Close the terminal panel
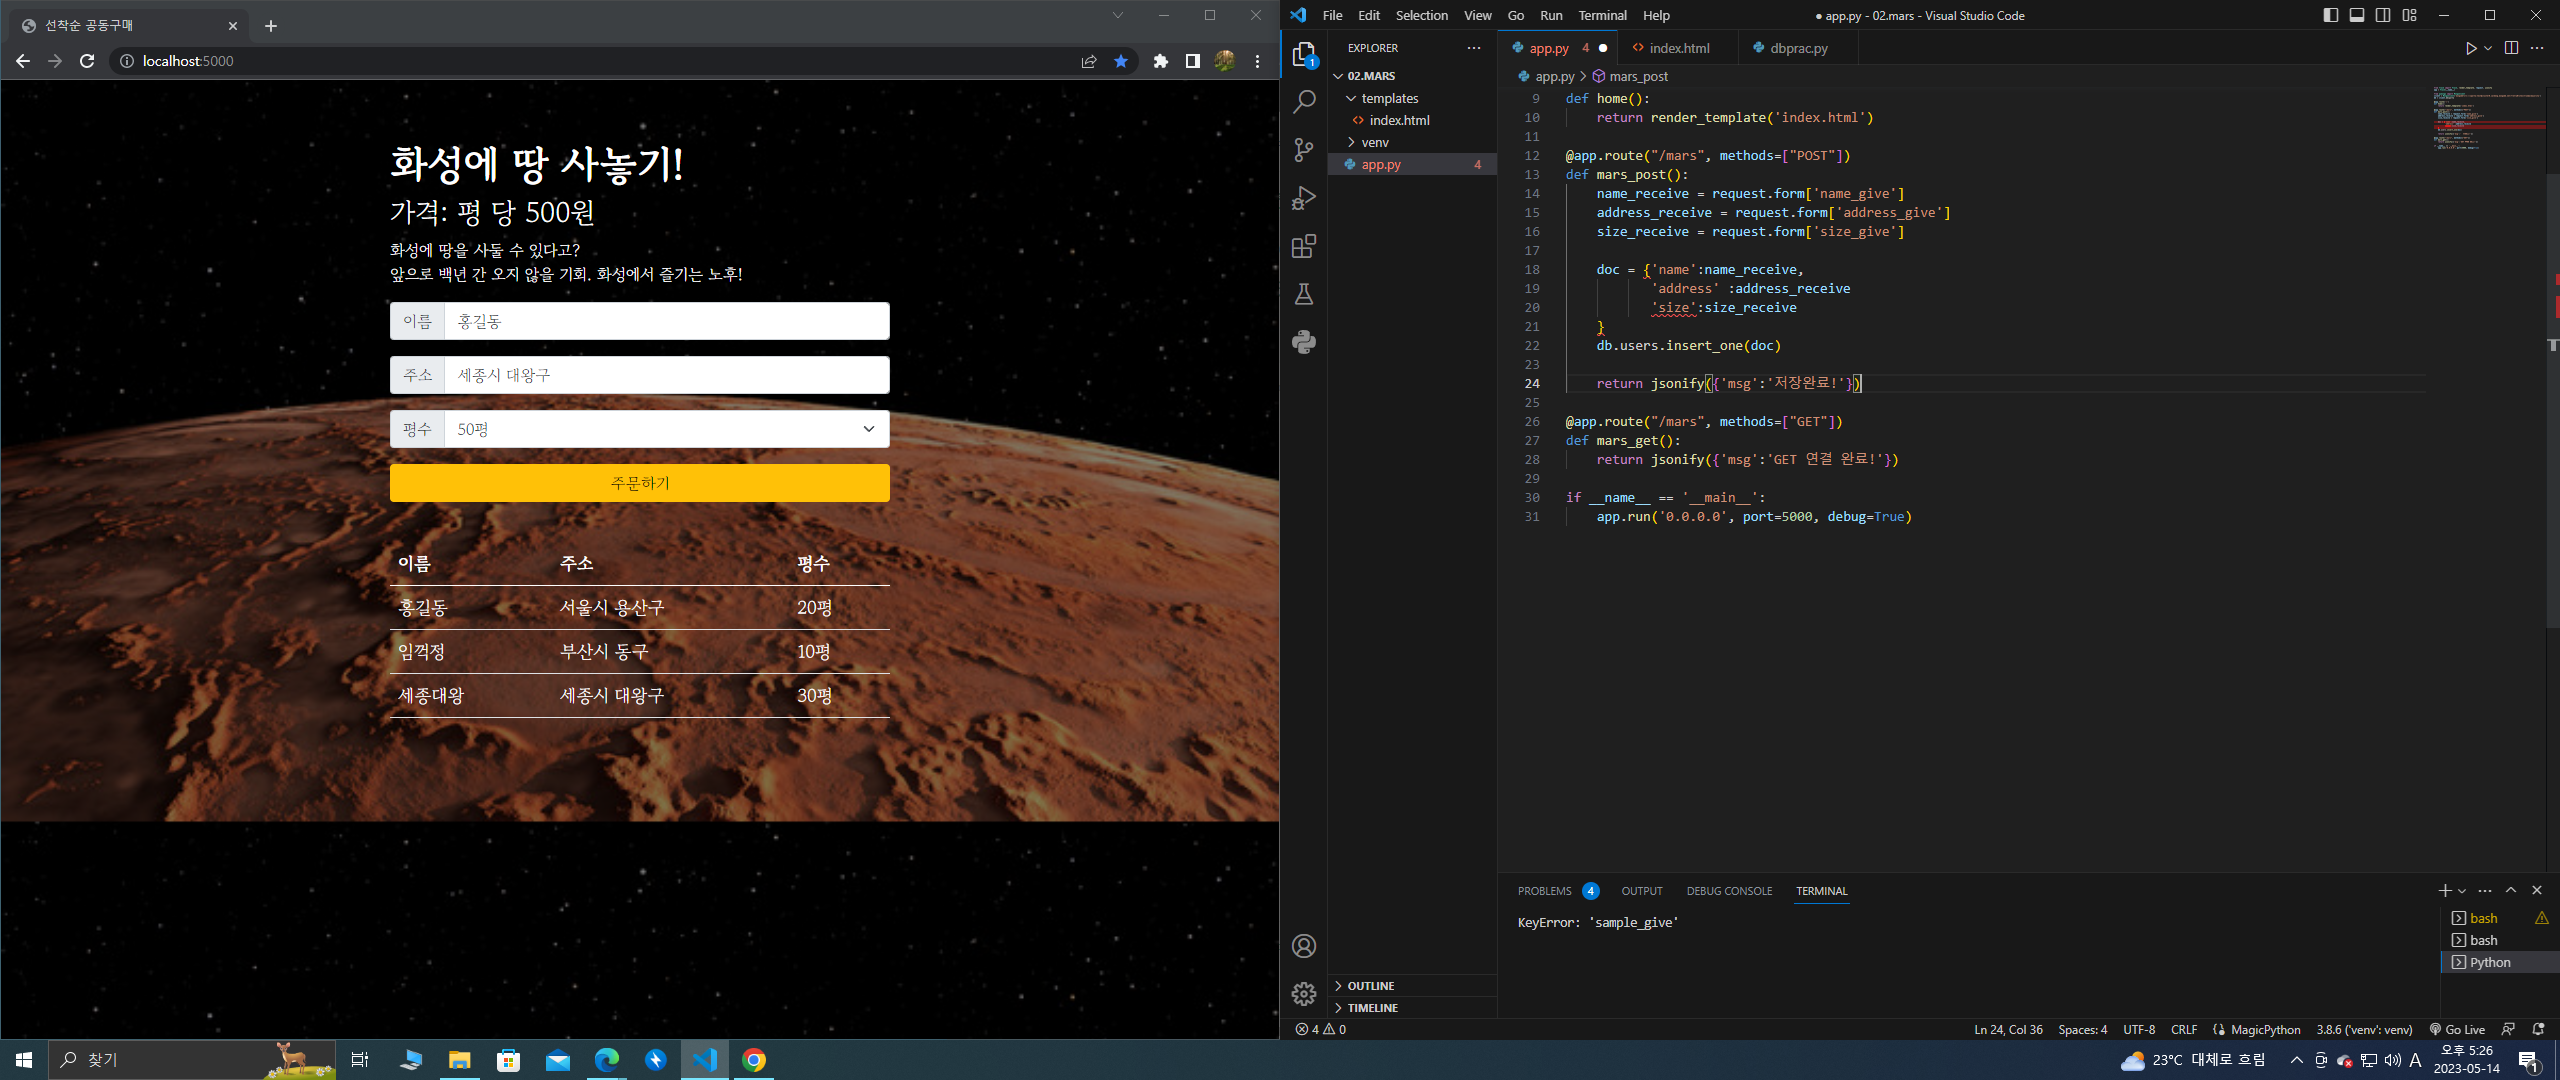The width and height of the screenshot is (2560, 1080). pos(2537,890)
